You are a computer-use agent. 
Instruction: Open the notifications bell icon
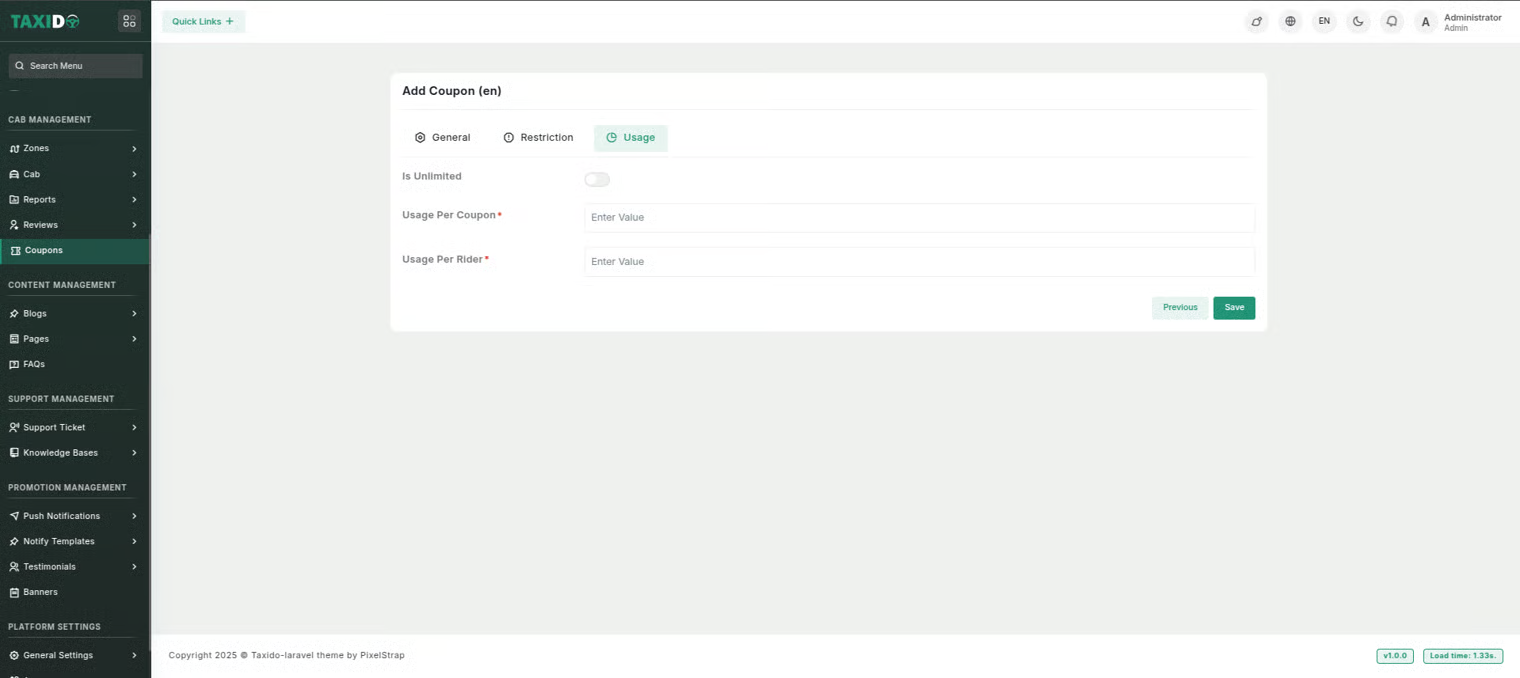1391,21
